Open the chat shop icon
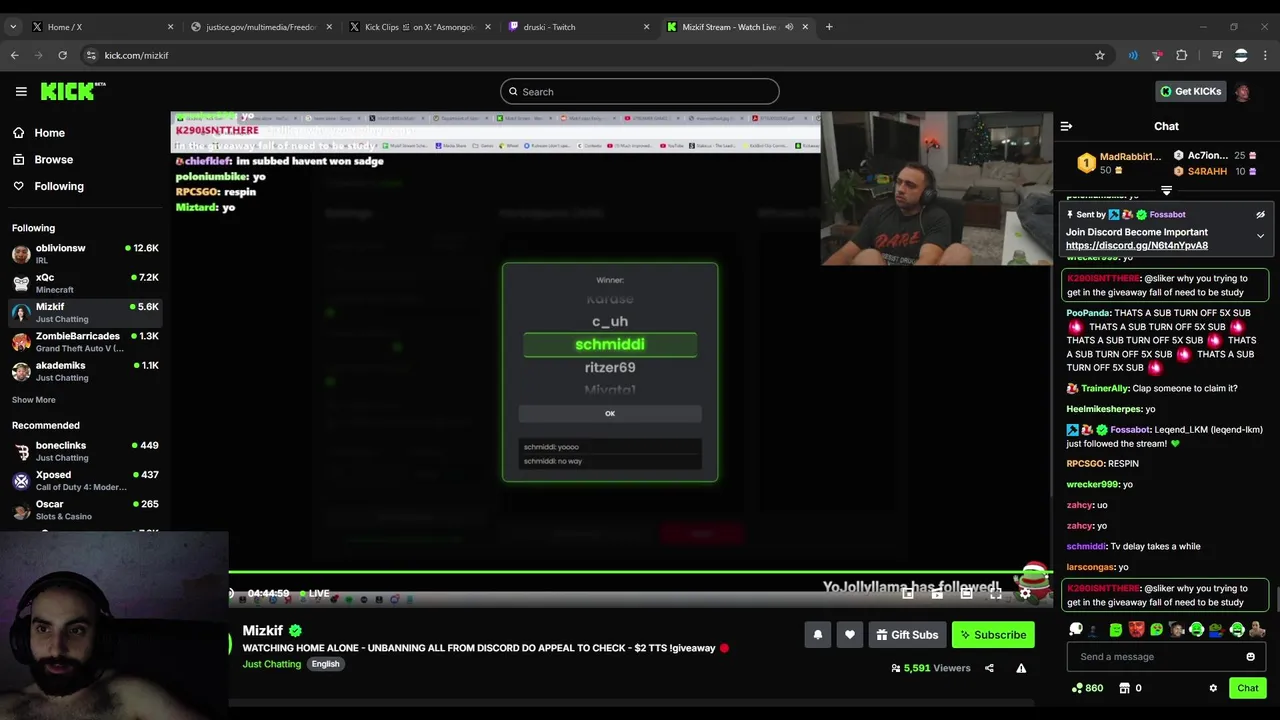 click(x=1124, y=688)
